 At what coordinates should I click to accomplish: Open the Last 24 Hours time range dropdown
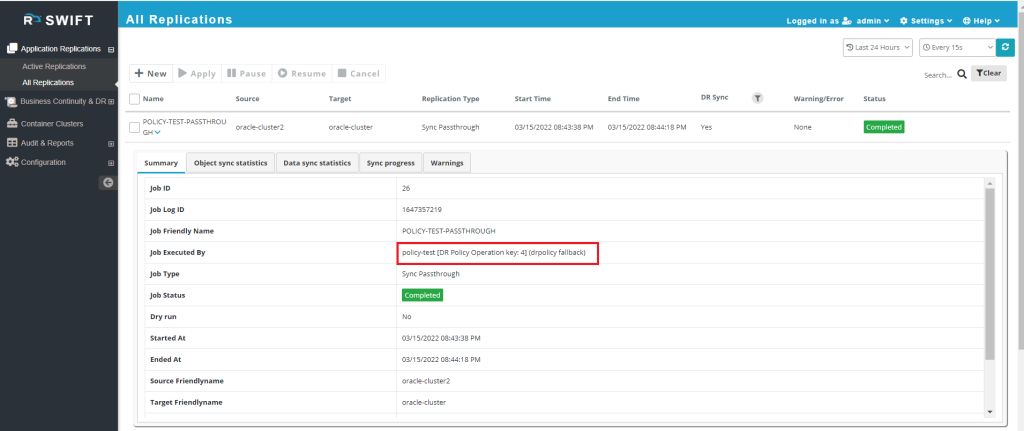click(878, 48)
